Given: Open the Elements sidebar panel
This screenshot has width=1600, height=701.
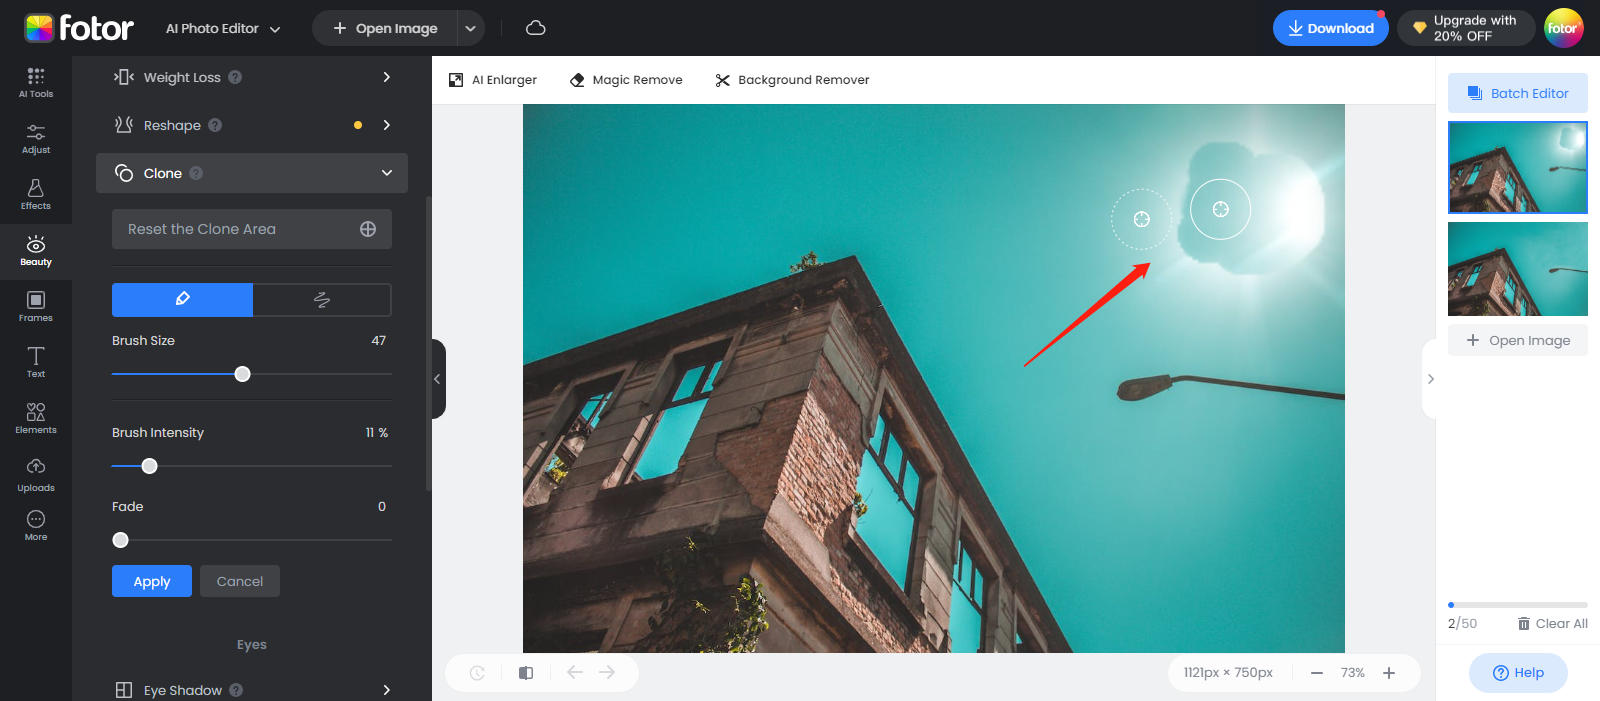Looking at the screenshot, I should pyautogui.click(x=36, y=418).
